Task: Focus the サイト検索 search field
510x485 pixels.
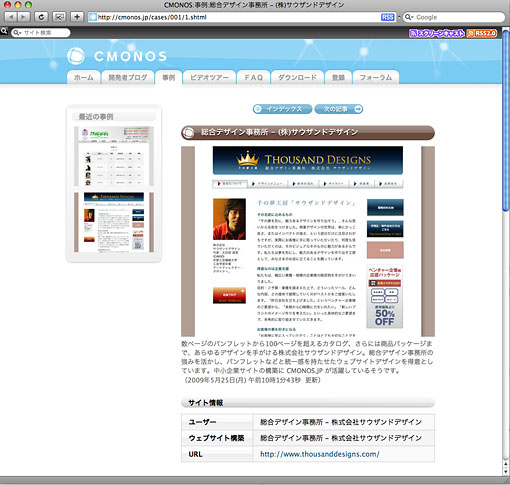Action: click(x=41, y=33)
